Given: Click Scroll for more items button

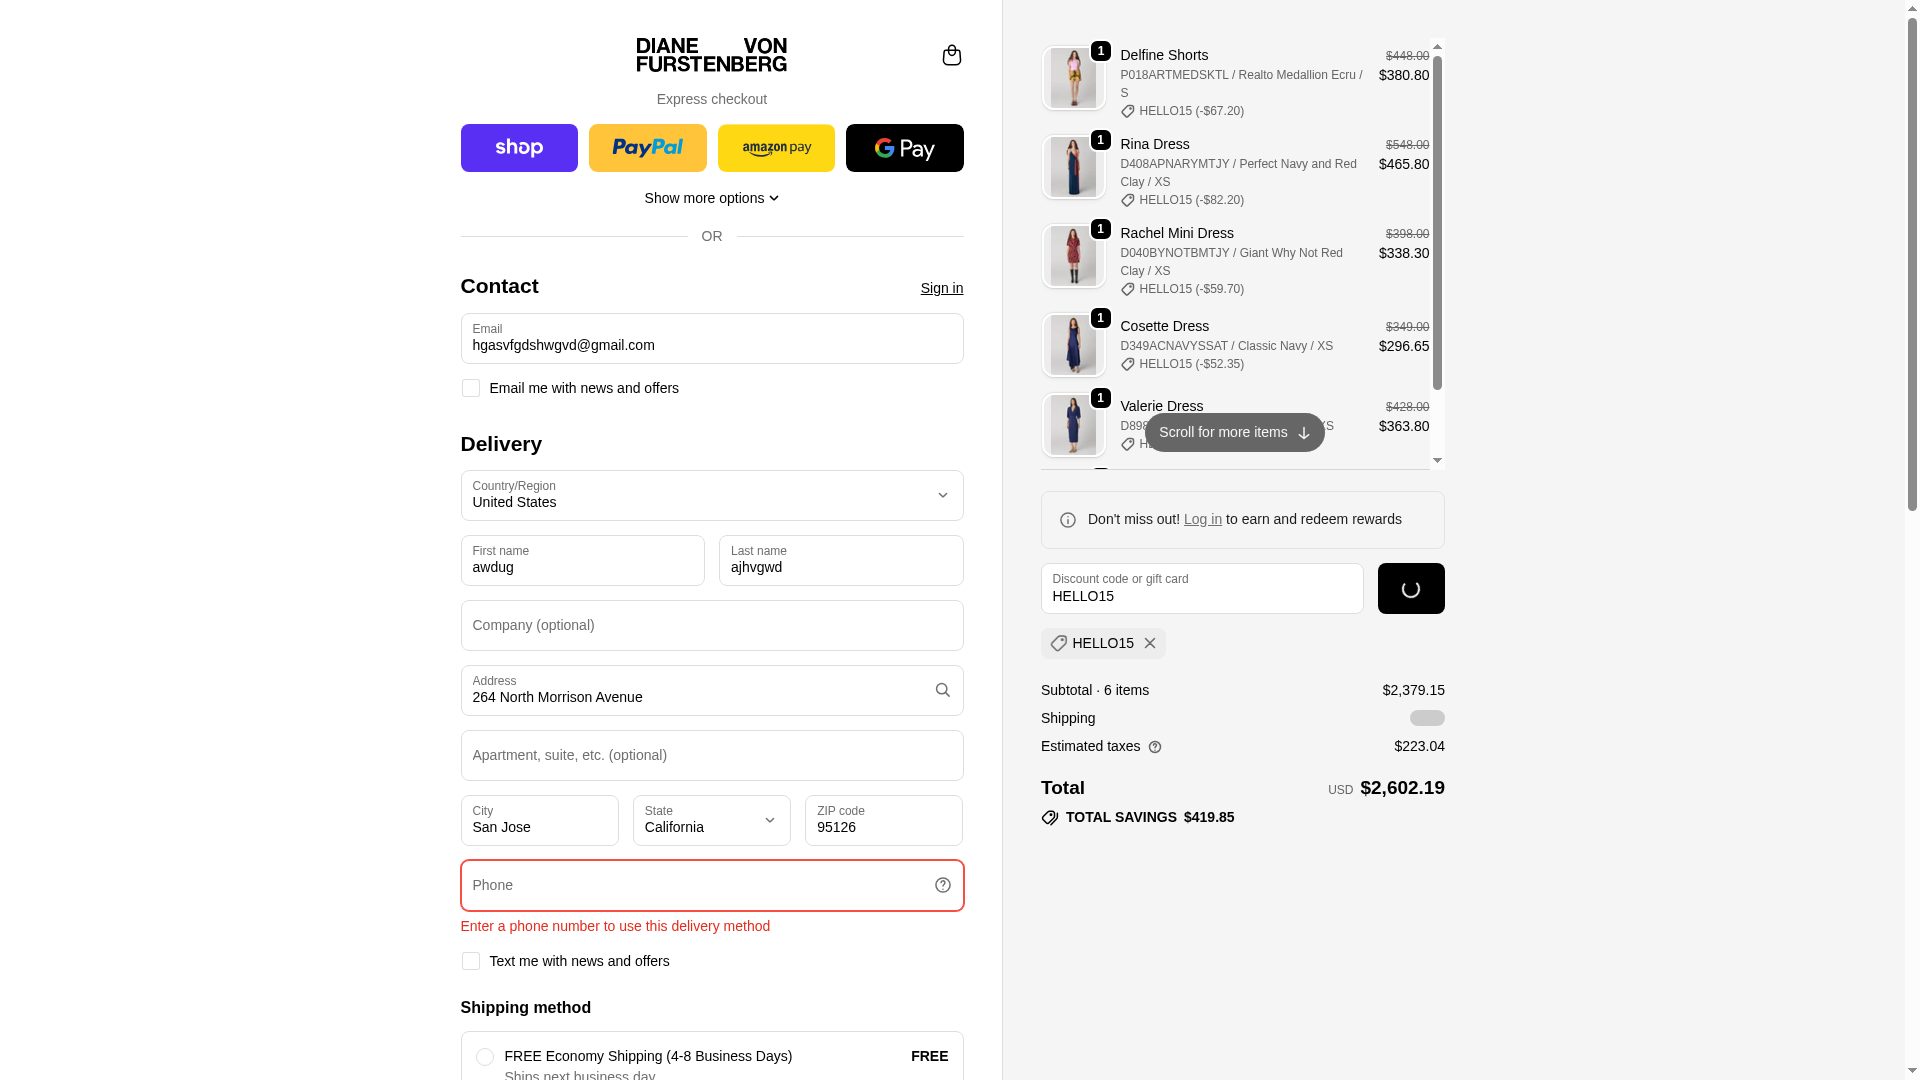Looking at the screenshot, I should [x=1234, y=432].
